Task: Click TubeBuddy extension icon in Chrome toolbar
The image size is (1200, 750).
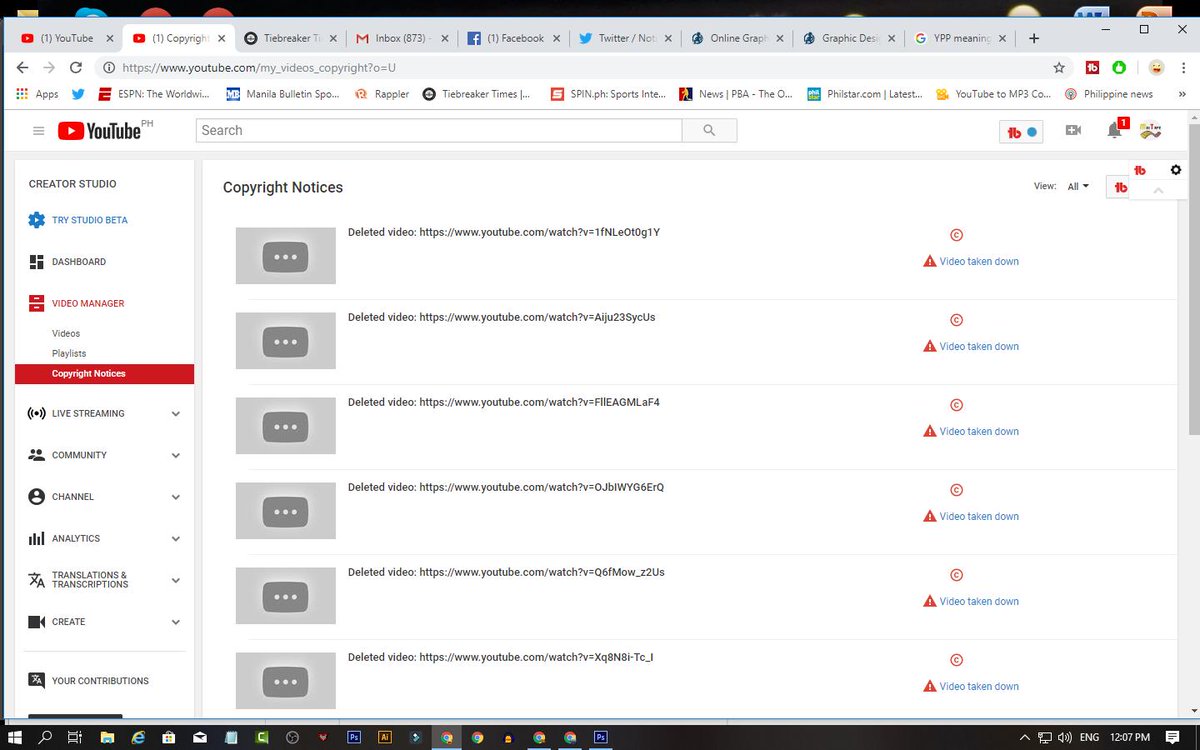Action: pyautogui.click(x=1093, y=68)
